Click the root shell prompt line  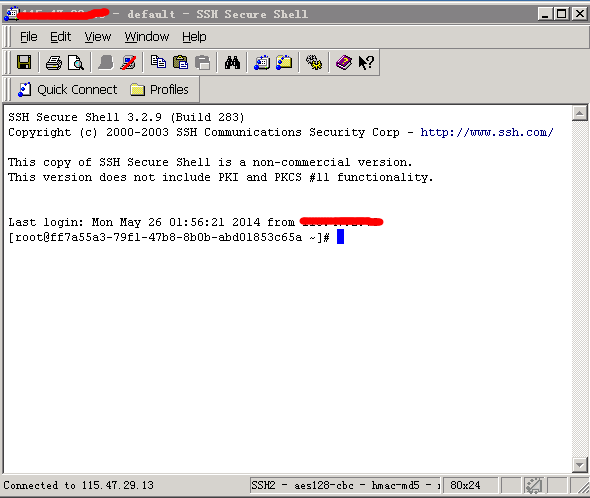tap(169, 238)
